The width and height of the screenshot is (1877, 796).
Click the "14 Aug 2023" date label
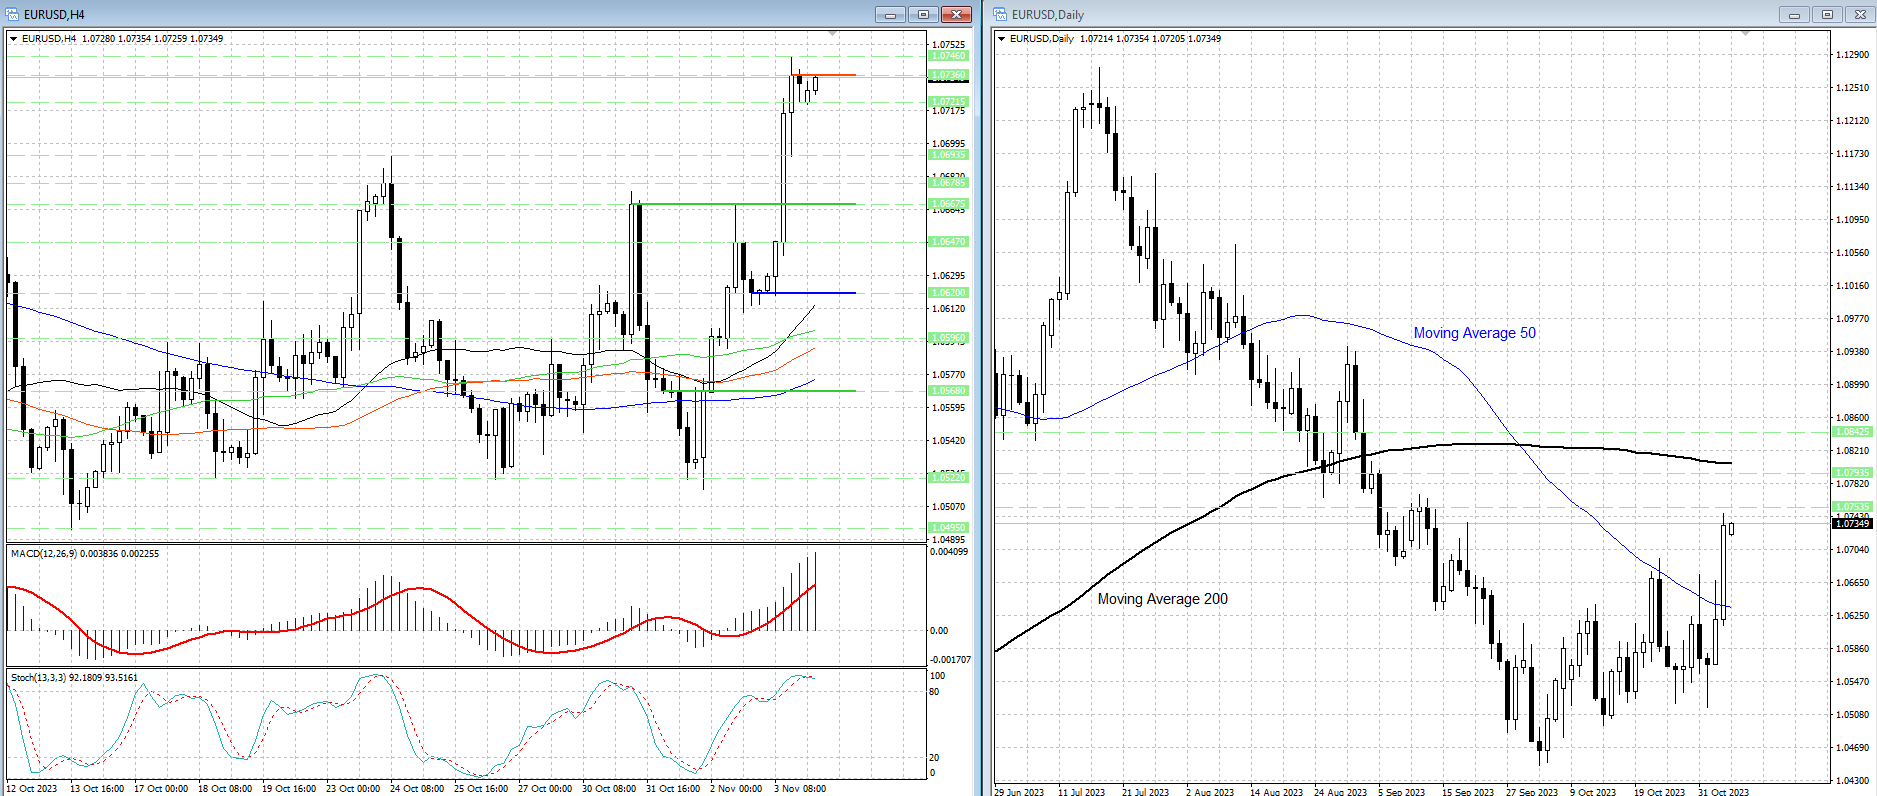(x=1276, y=792)
